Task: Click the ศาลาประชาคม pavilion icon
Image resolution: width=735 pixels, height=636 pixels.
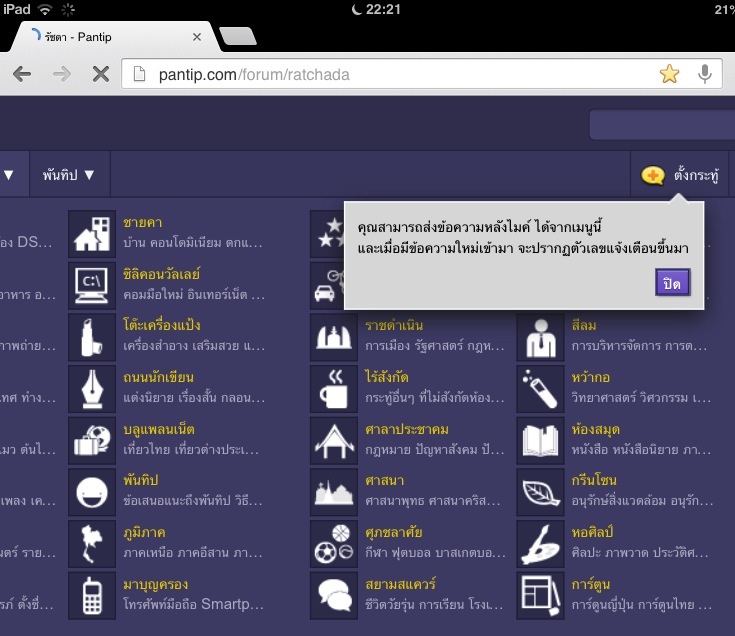Action: tap(334, 441)
